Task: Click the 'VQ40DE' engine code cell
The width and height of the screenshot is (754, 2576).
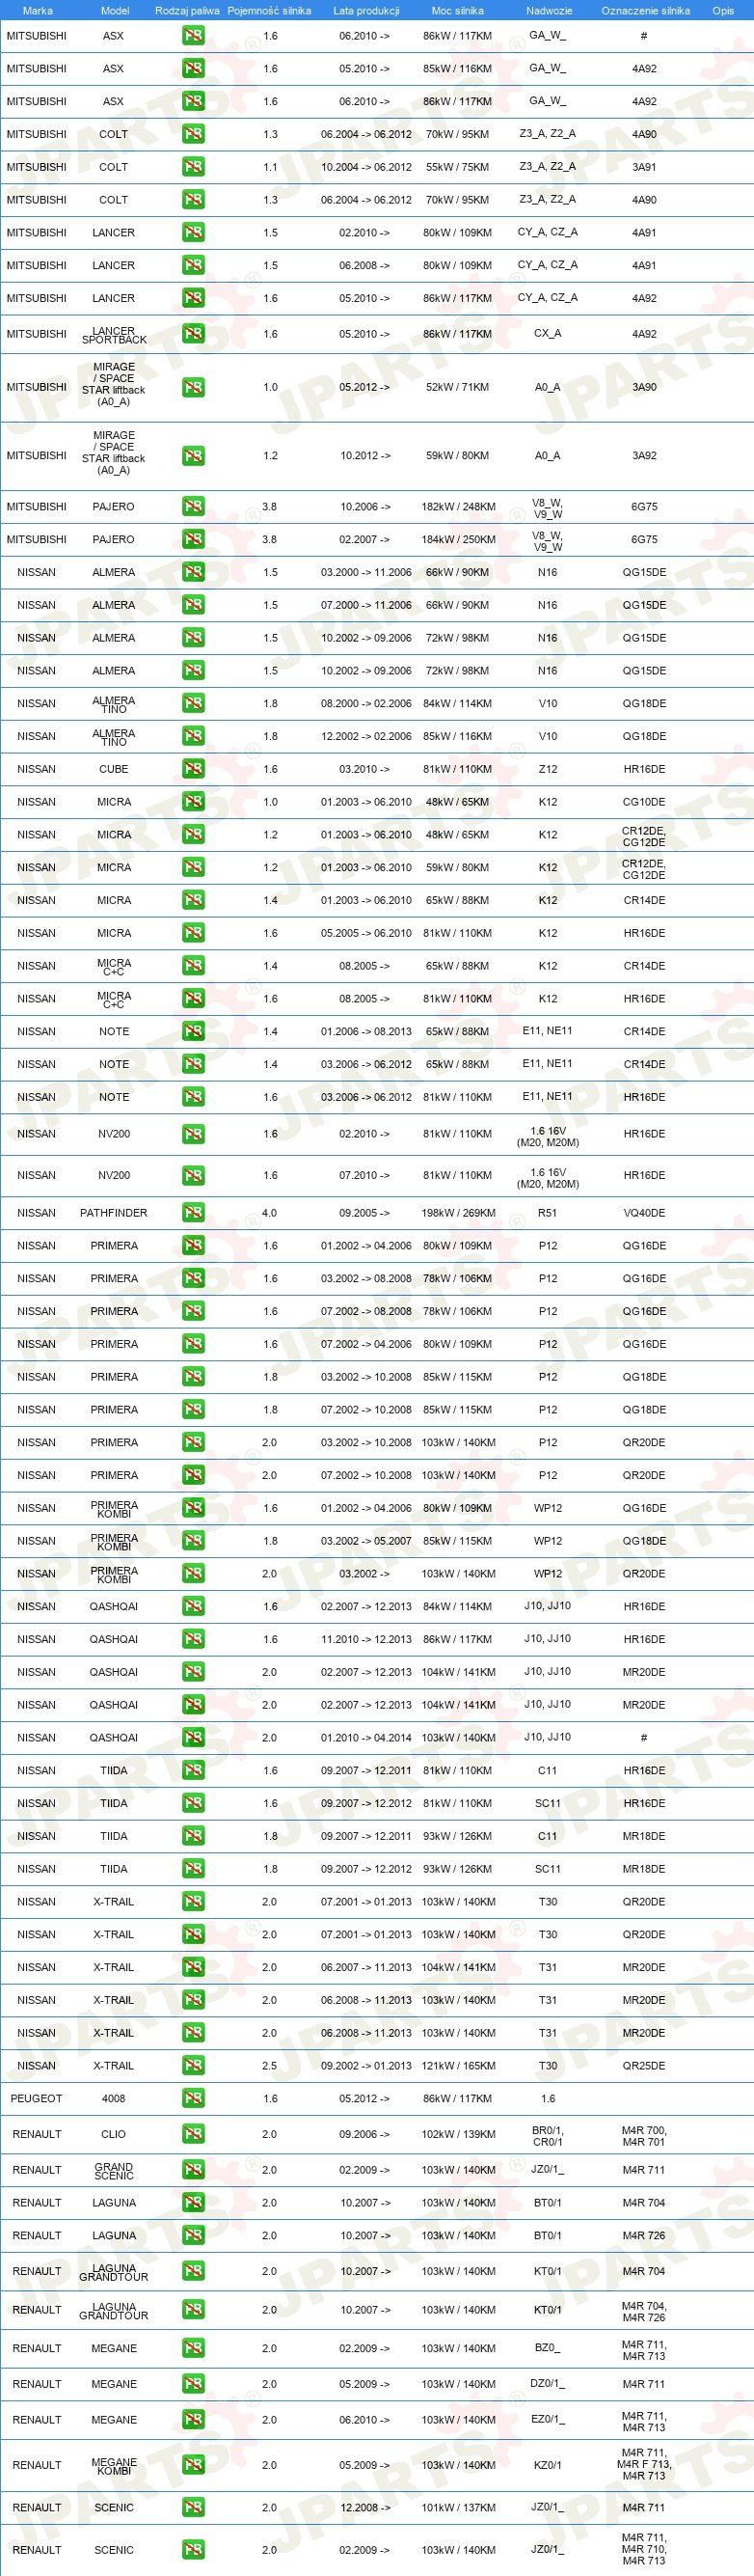Action: [644, 1214]
